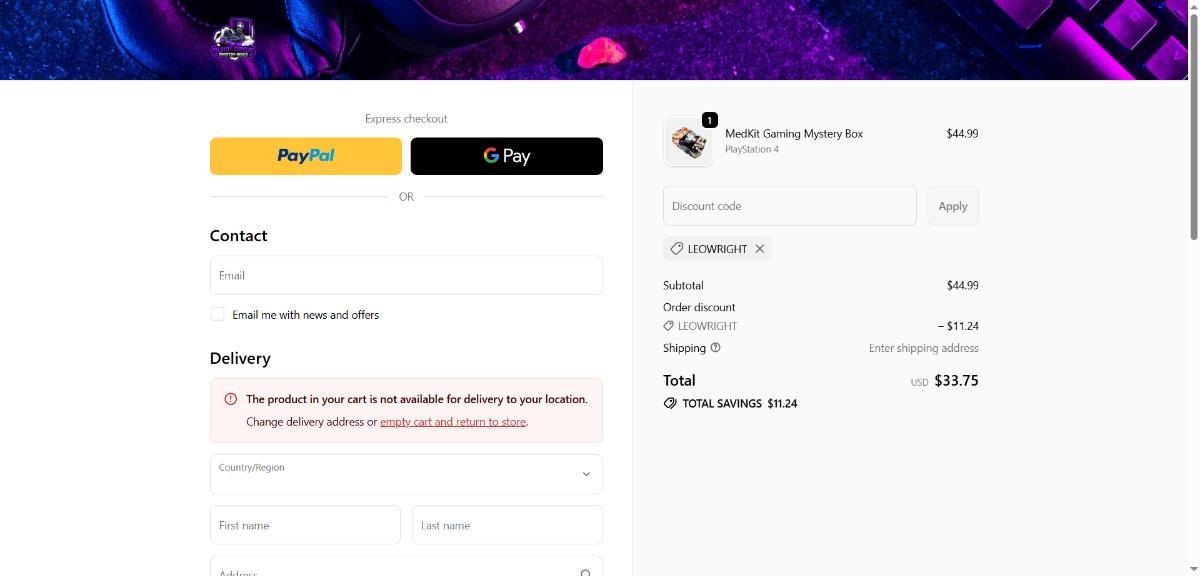This screenshot has width=1200, height=576.
Task: Enable email me with news and offers
Action: [x=217, y=314]
